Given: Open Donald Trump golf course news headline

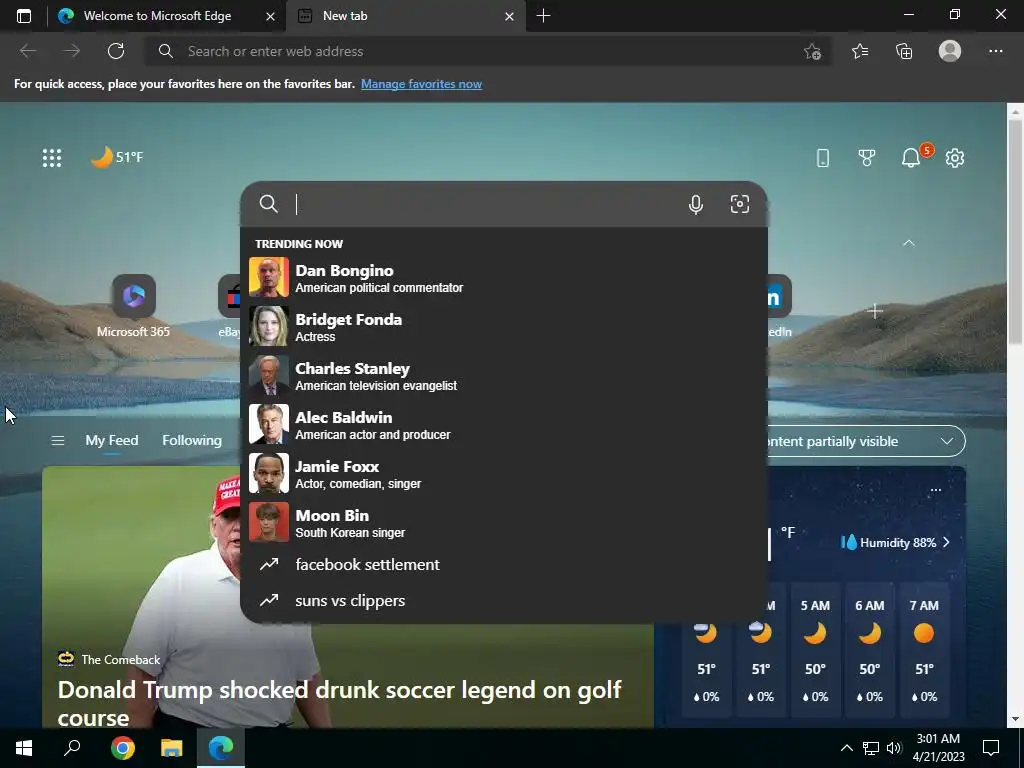Looking at the screenshot, I should tap(340, 703).
